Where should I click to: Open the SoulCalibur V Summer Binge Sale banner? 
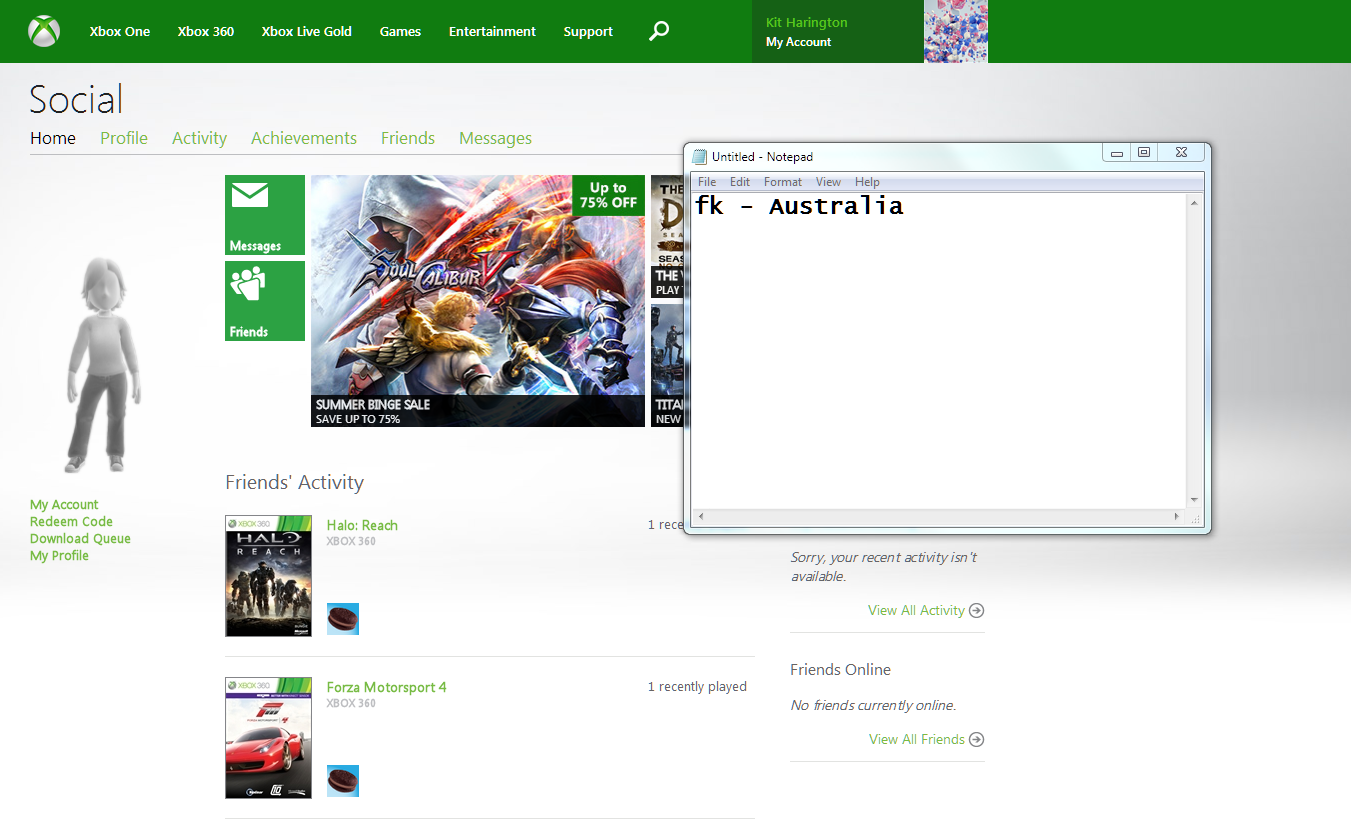pos(478,301)
